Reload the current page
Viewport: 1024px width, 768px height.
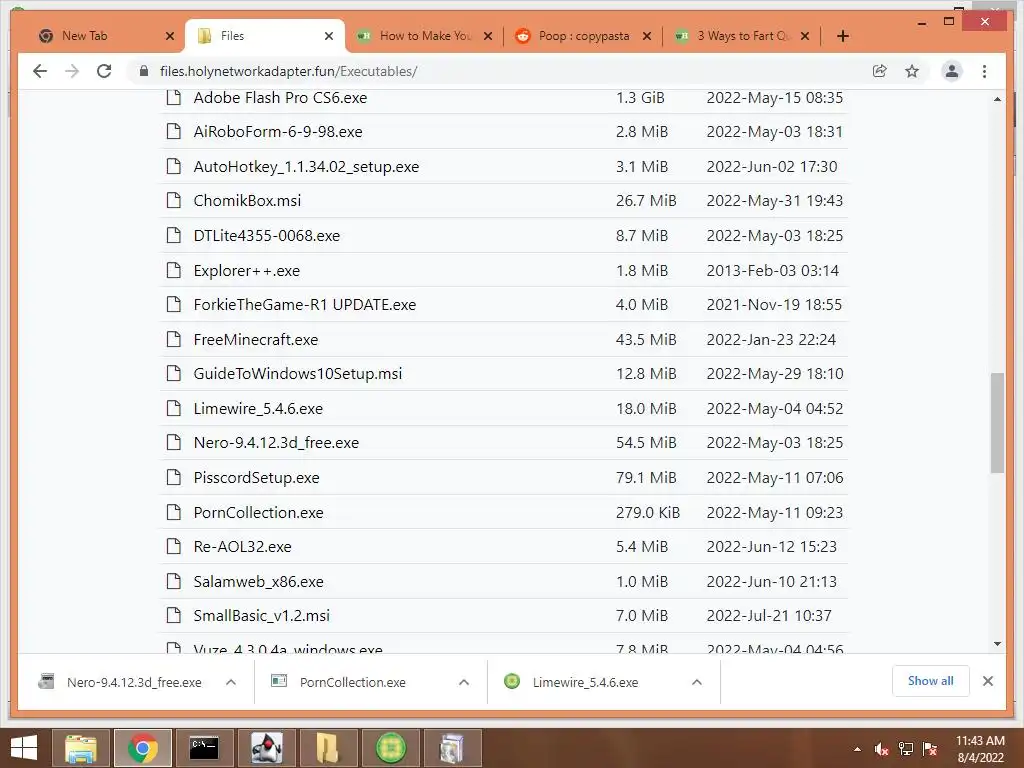104,71
